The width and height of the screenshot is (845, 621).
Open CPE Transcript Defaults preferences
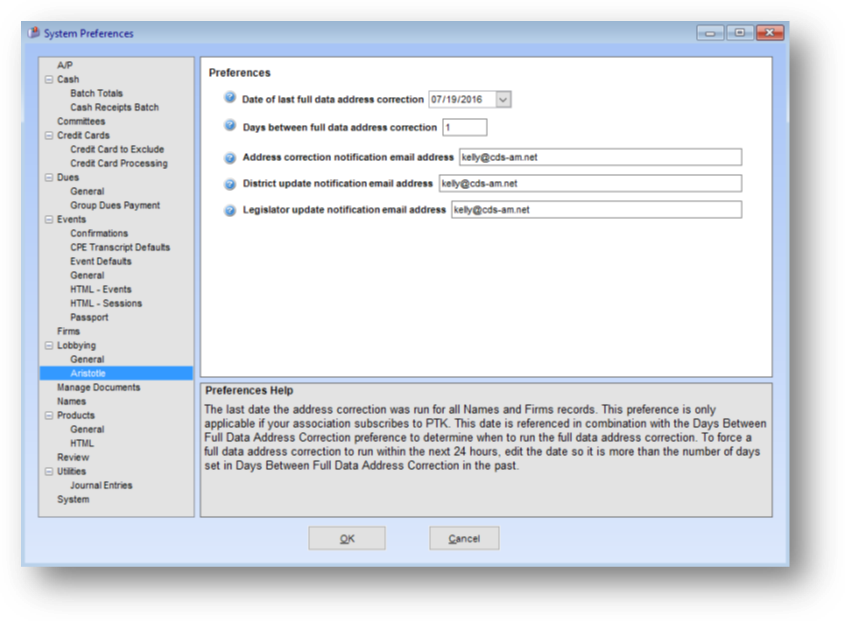pos(120,247)
